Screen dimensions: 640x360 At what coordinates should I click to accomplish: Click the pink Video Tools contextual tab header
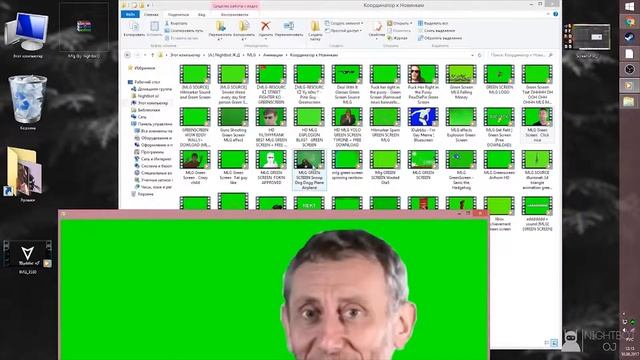pyautogui.click(x=235, y=6)
